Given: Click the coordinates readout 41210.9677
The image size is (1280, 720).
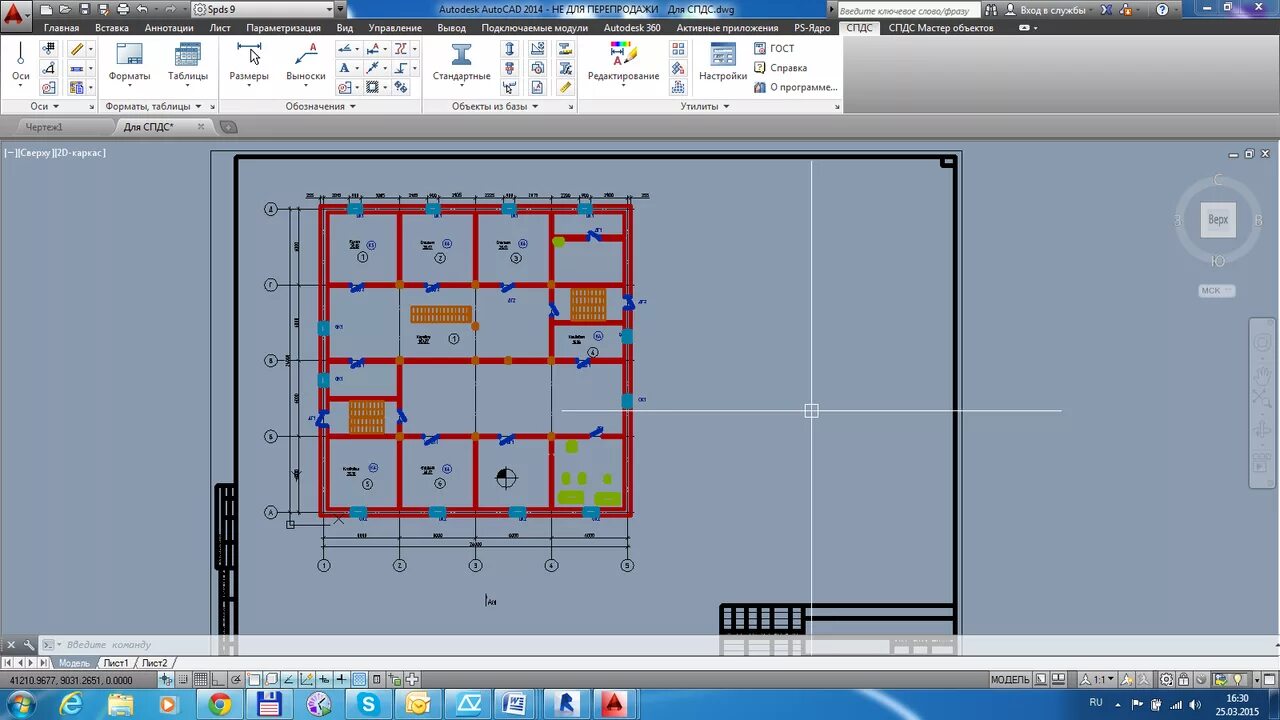Looking at the screenshot, I should click(x=69, y=680).
